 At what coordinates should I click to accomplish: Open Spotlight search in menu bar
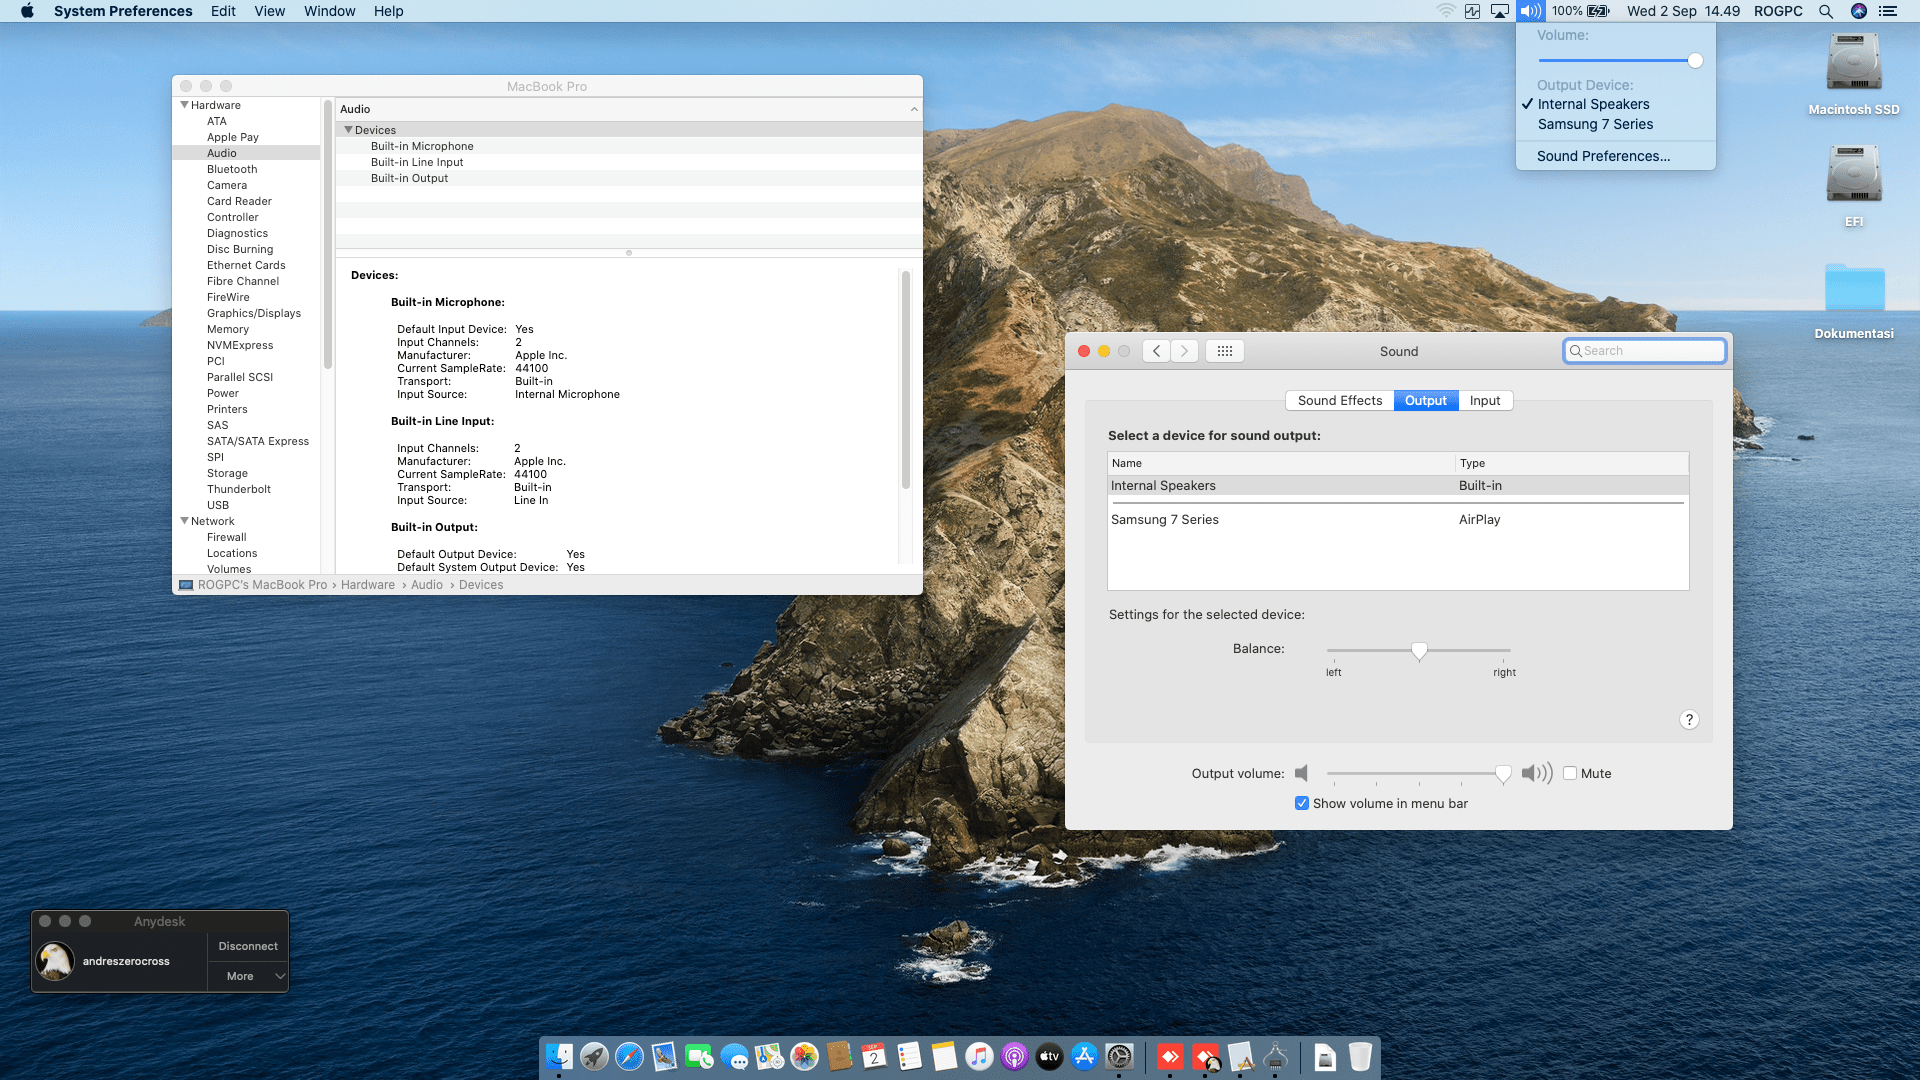click(1826, 11)
